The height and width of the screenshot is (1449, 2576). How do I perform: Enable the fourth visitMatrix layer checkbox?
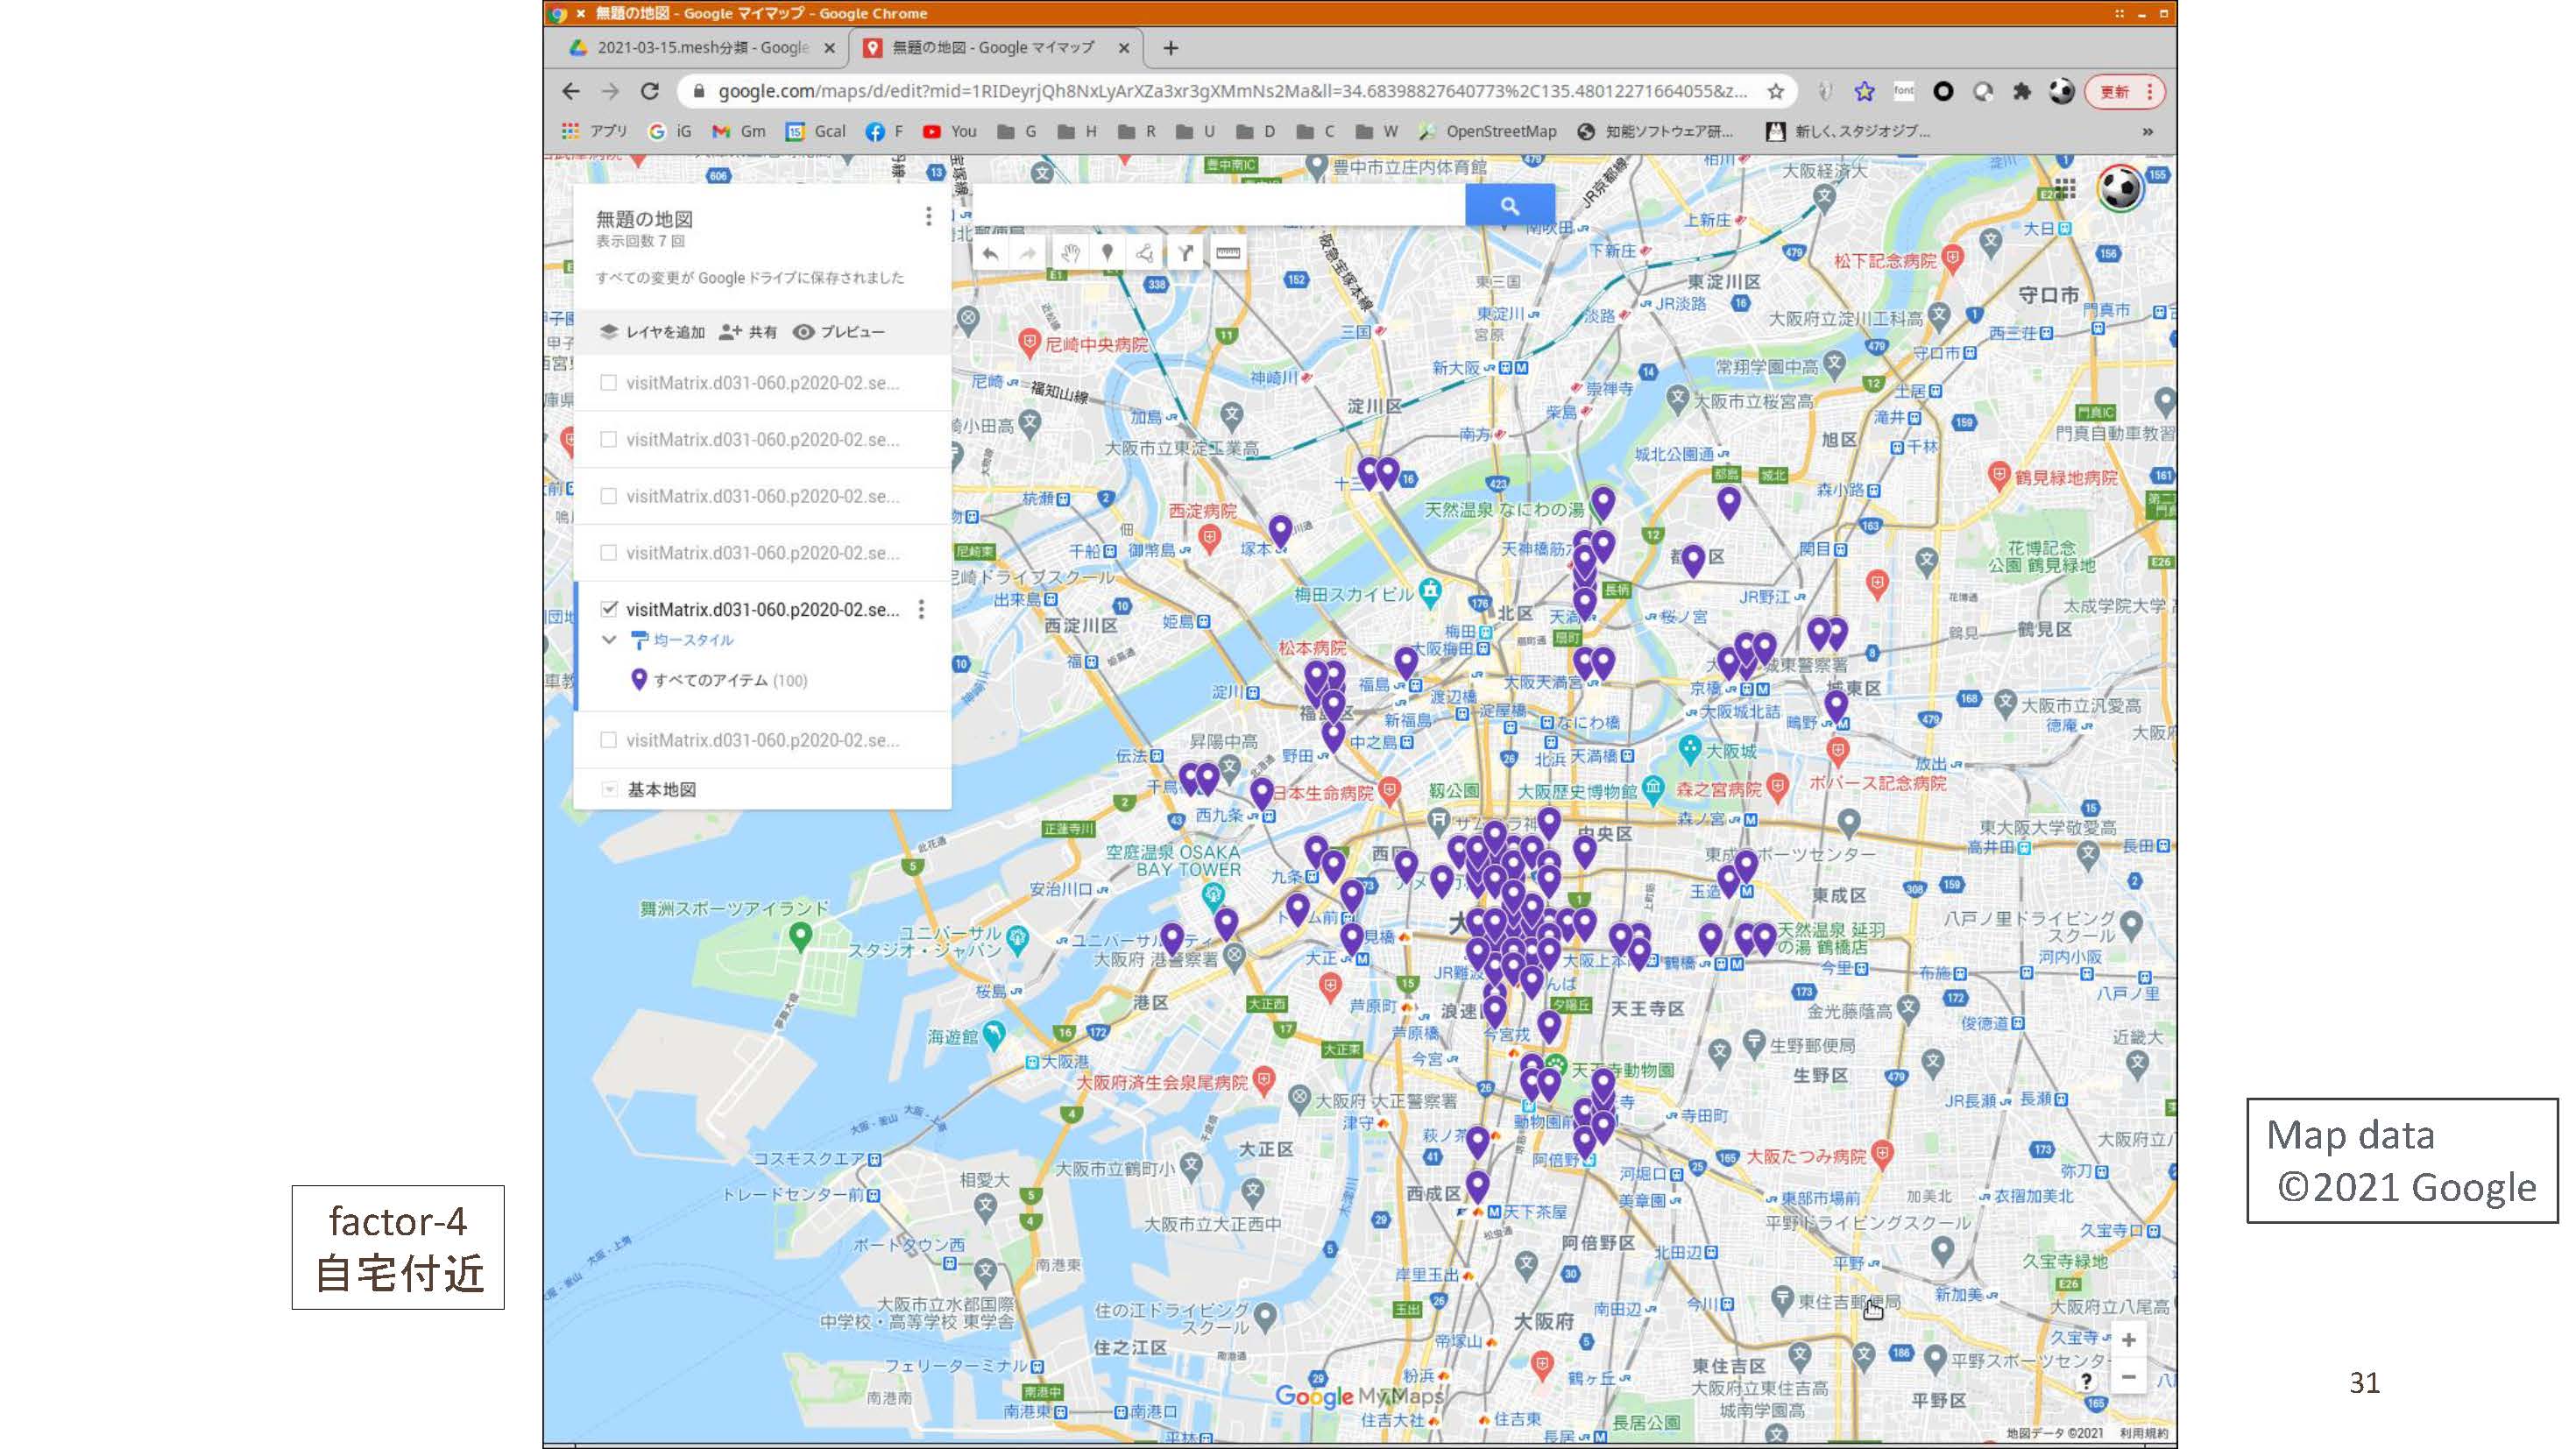(608, 552)
